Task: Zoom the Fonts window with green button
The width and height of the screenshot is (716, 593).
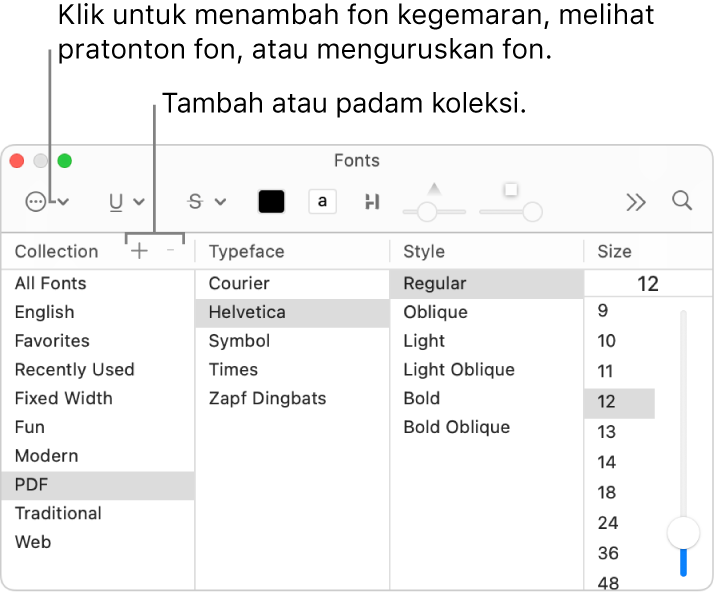Action: click(65, 161)
